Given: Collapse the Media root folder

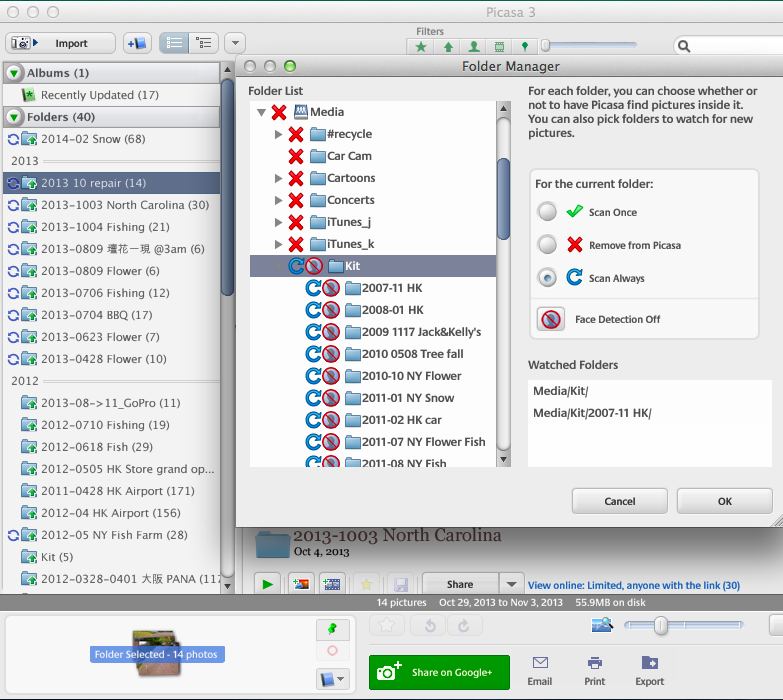Looking at the screenshot, I should coord(261,112).
